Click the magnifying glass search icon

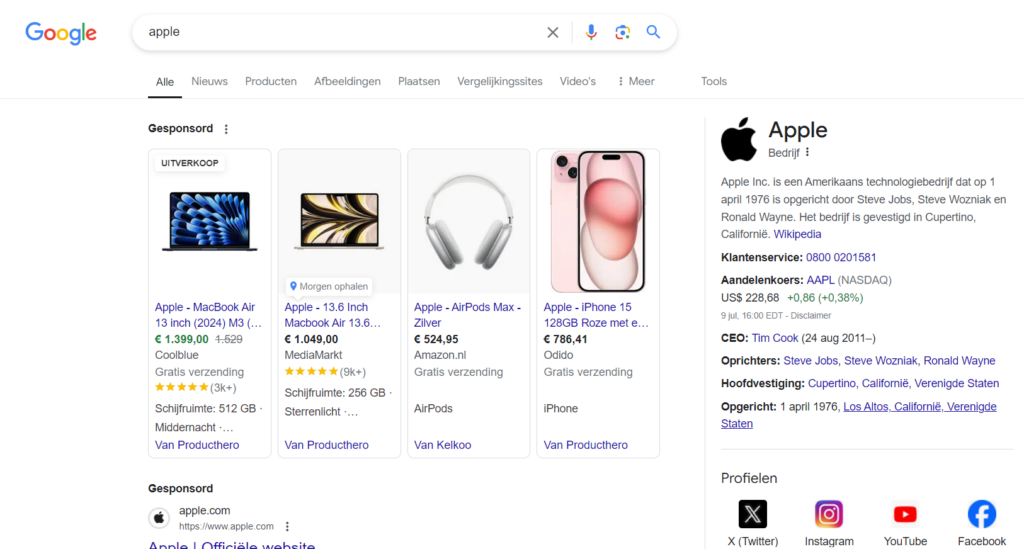click(x=653, y=32)
